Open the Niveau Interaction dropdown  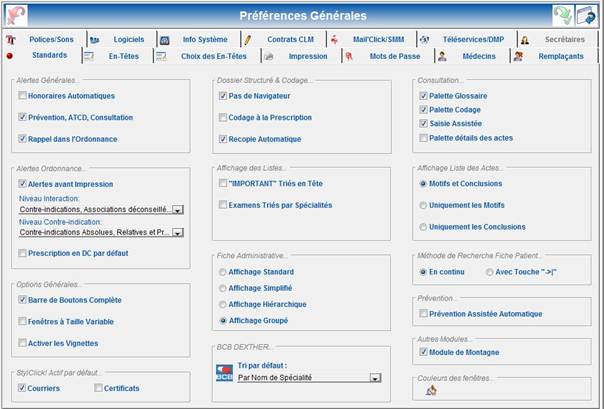point(178,210)
